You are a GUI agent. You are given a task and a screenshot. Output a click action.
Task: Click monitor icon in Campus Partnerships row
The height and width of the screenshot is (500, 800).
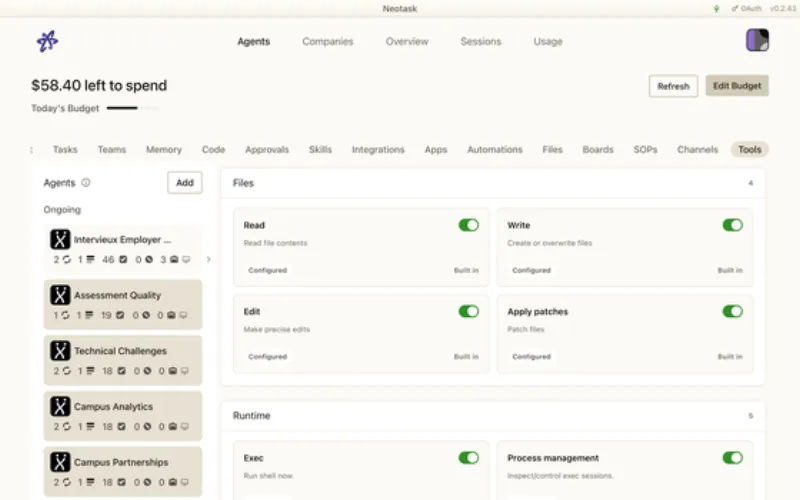coord(185,482)
